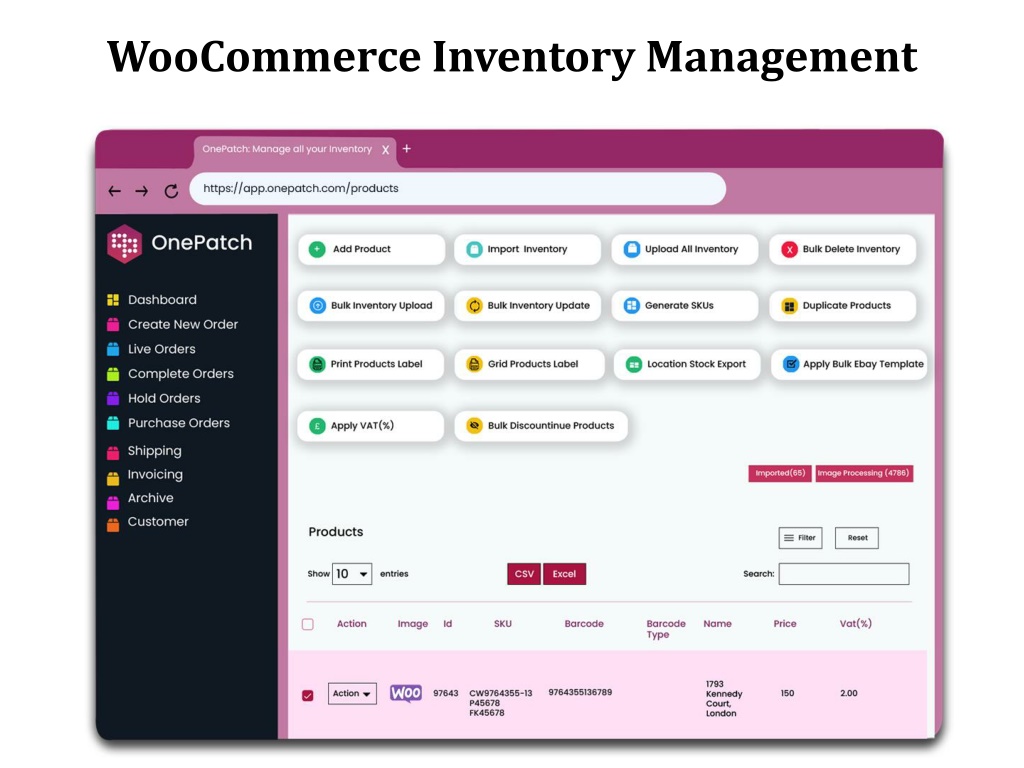
Task: Click the Apply VAT pound sign icon
Action: coord(317,426)
